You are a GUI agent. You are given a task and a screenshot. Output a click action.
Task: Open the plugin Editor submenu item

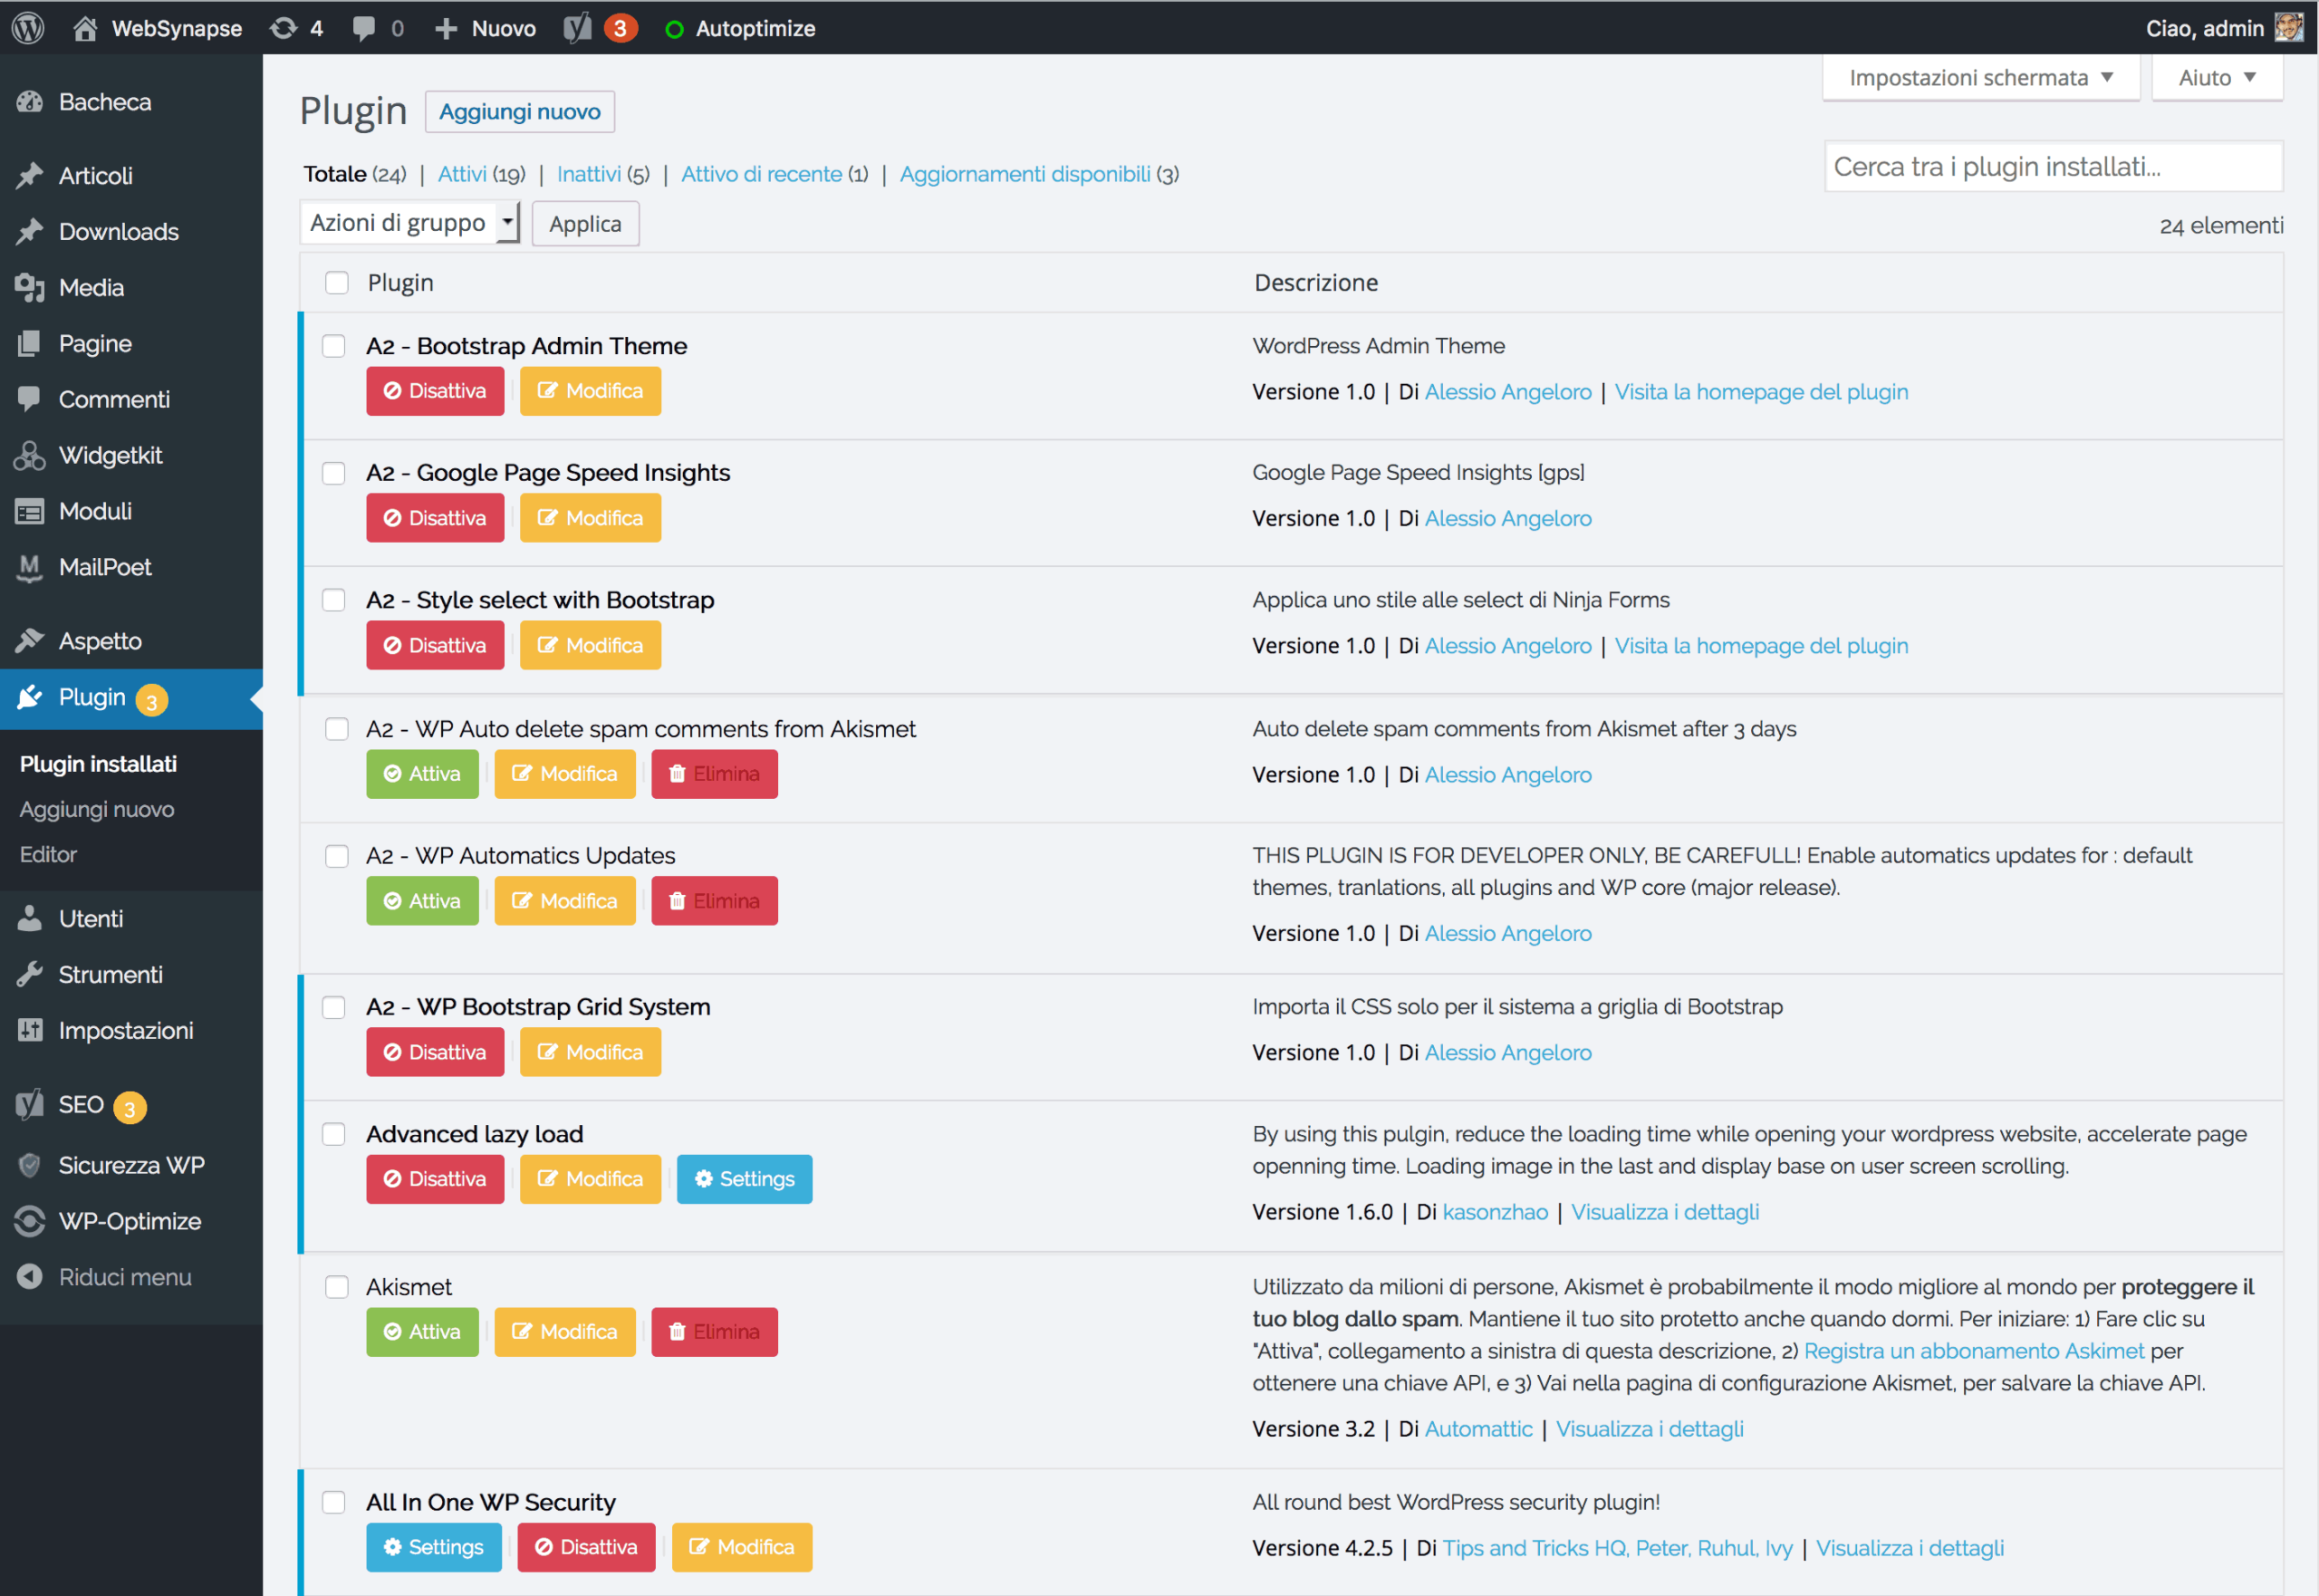click(48, 854)
